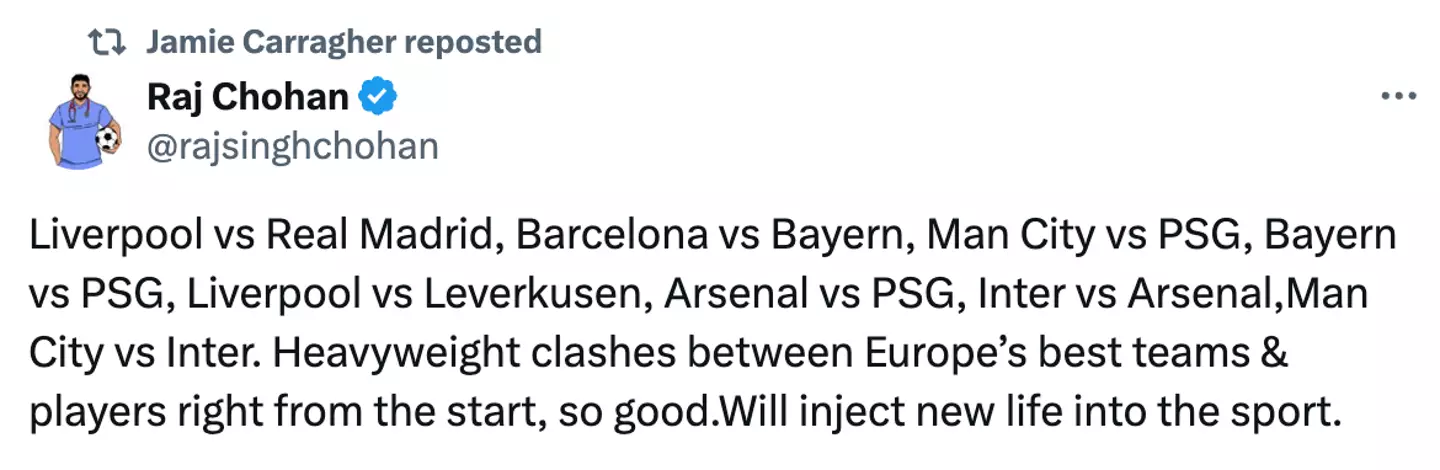Viewport: 1440px width, 470px height.
Task: Open the @rajsinghchohan handle link
Action: pos(292,146)
